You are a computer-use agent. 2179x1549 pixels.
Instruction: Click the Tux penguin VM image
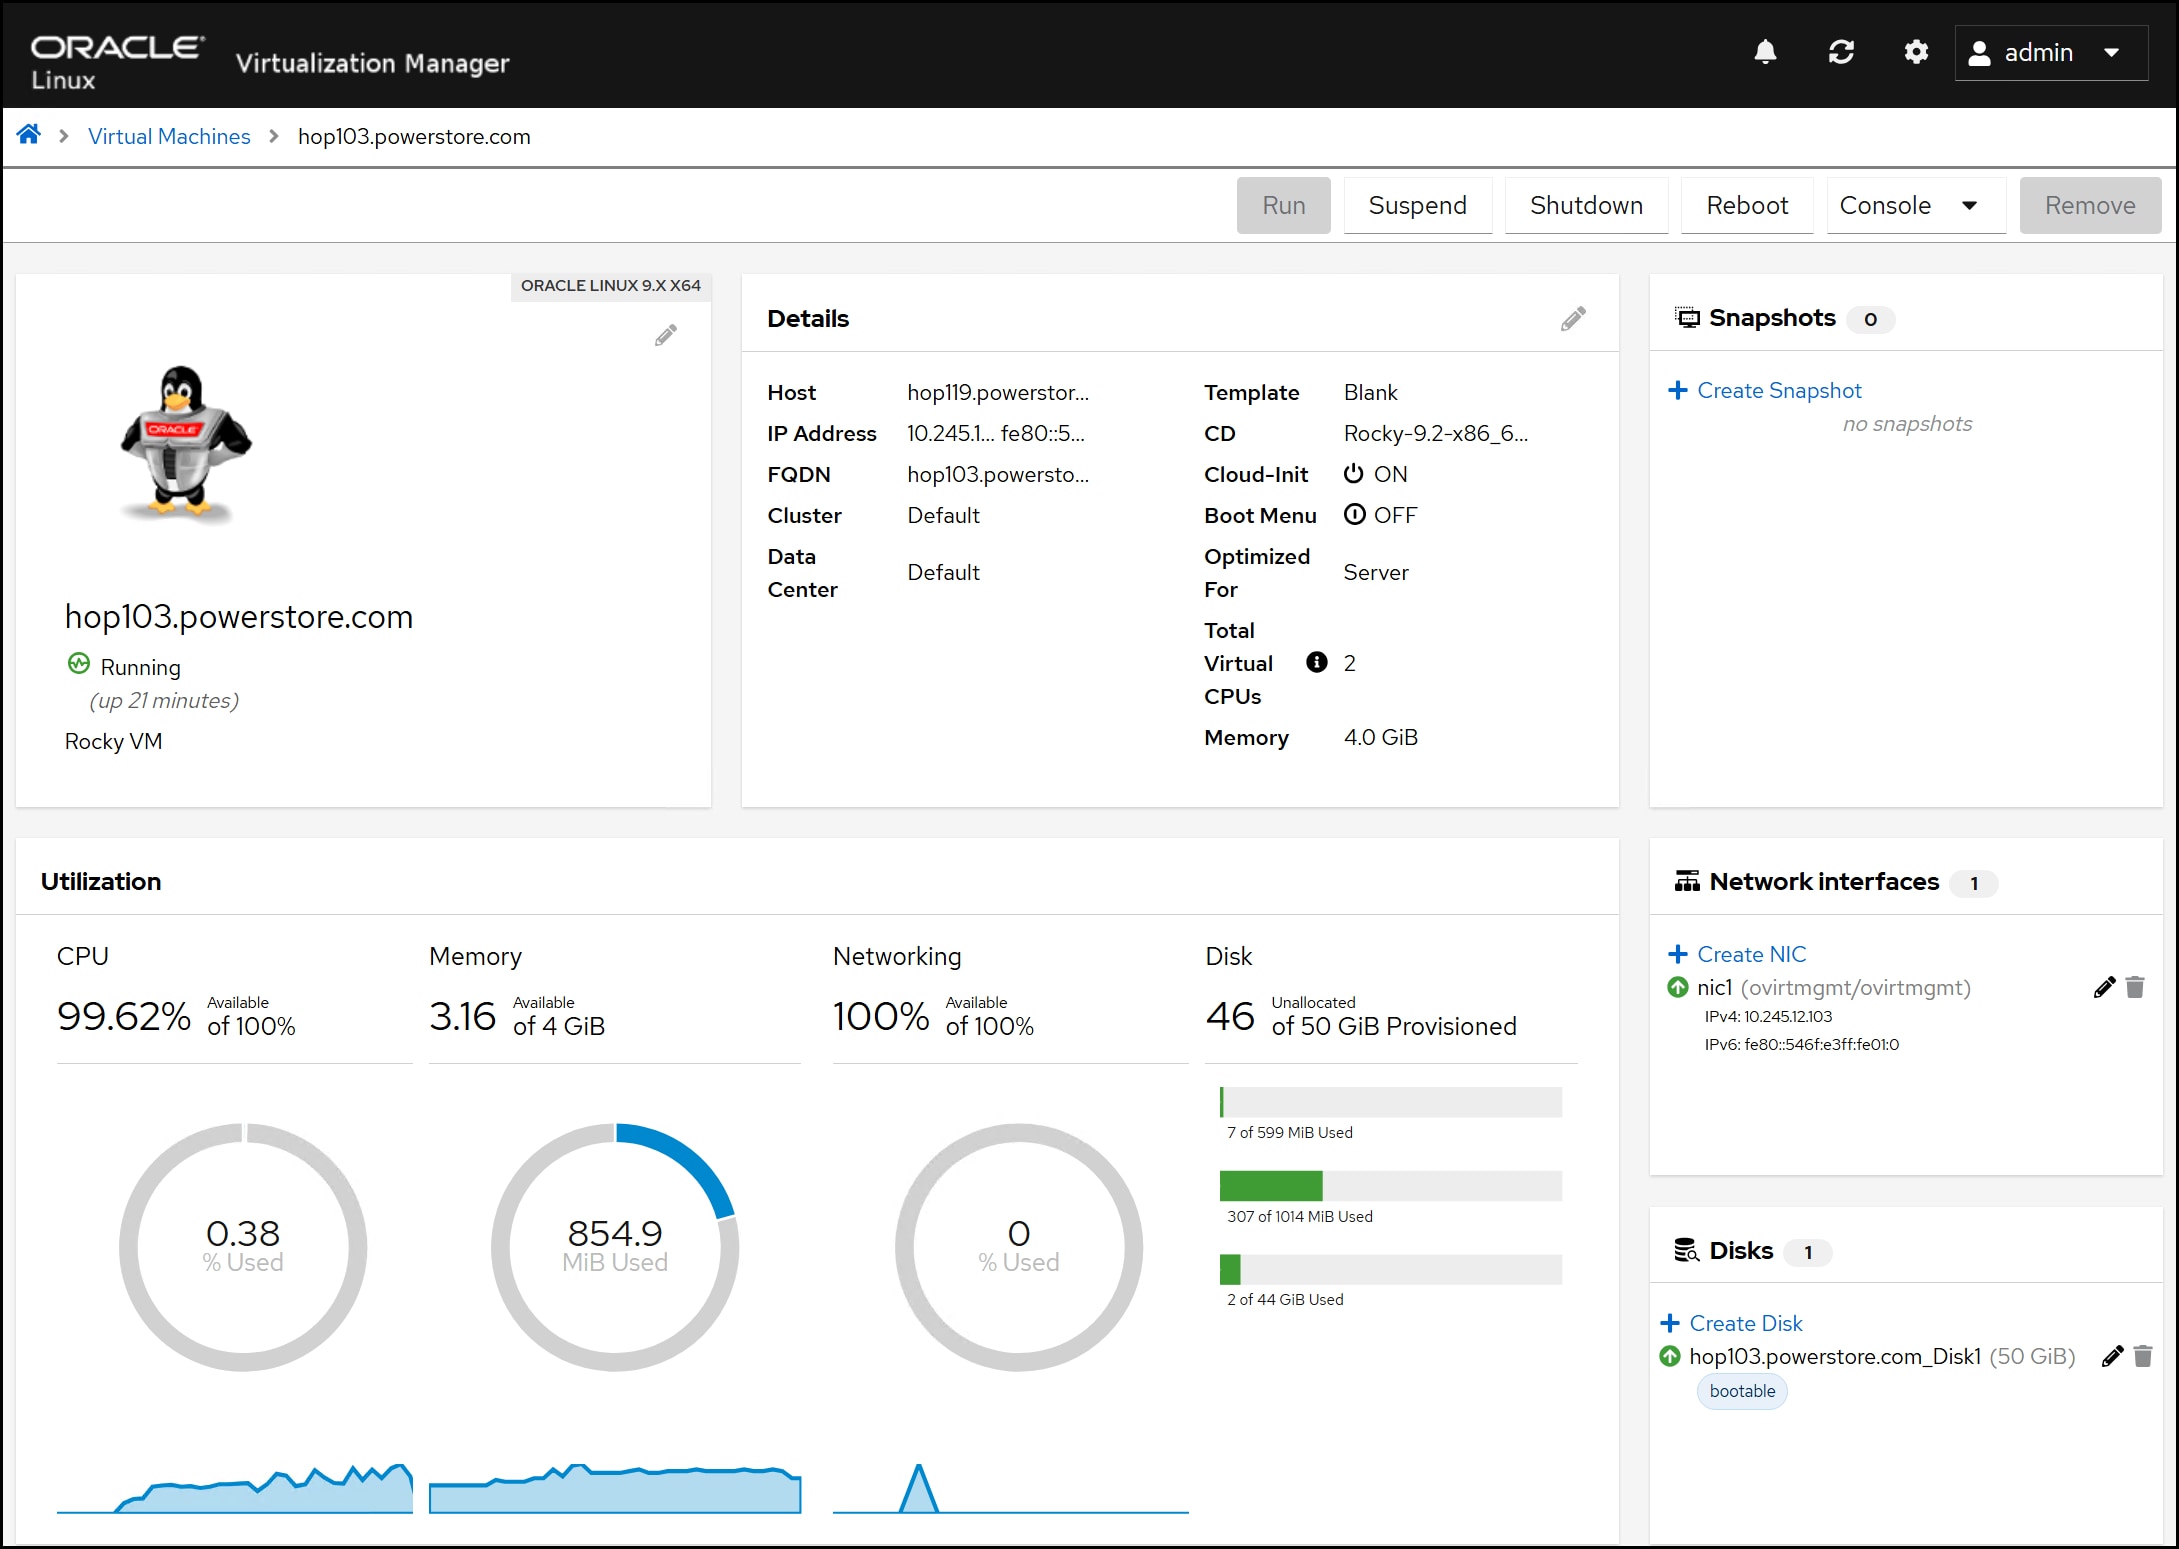click(185, 443)
